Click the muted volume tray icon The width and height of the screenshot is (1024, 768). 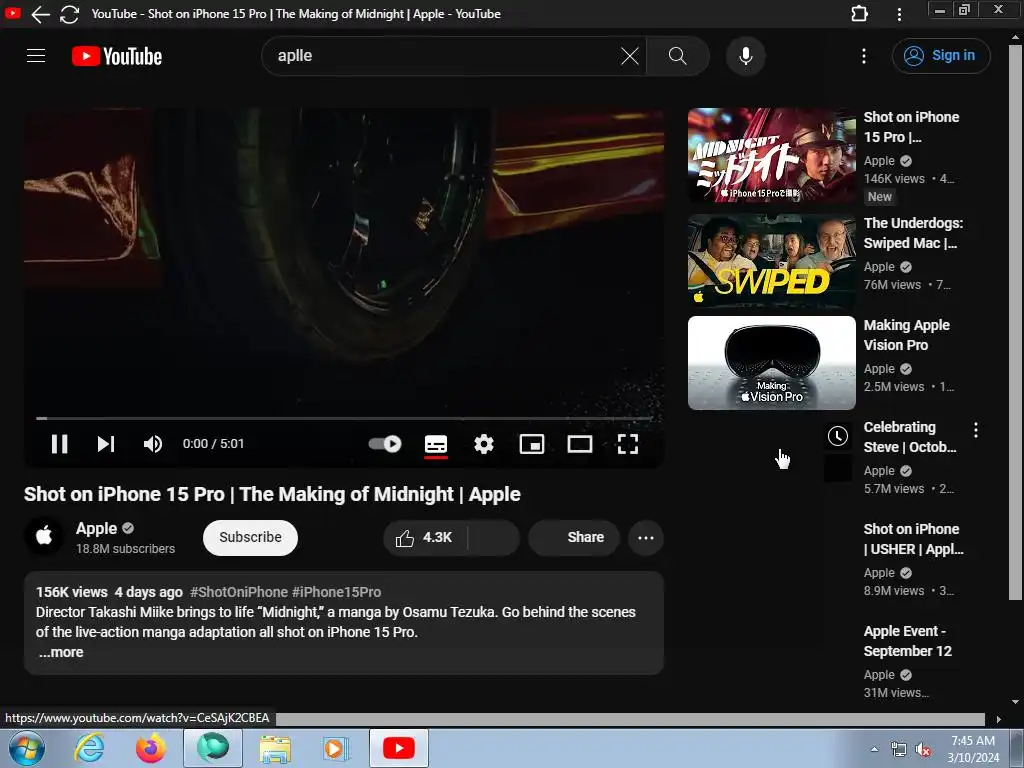click(x=923, y=750)
